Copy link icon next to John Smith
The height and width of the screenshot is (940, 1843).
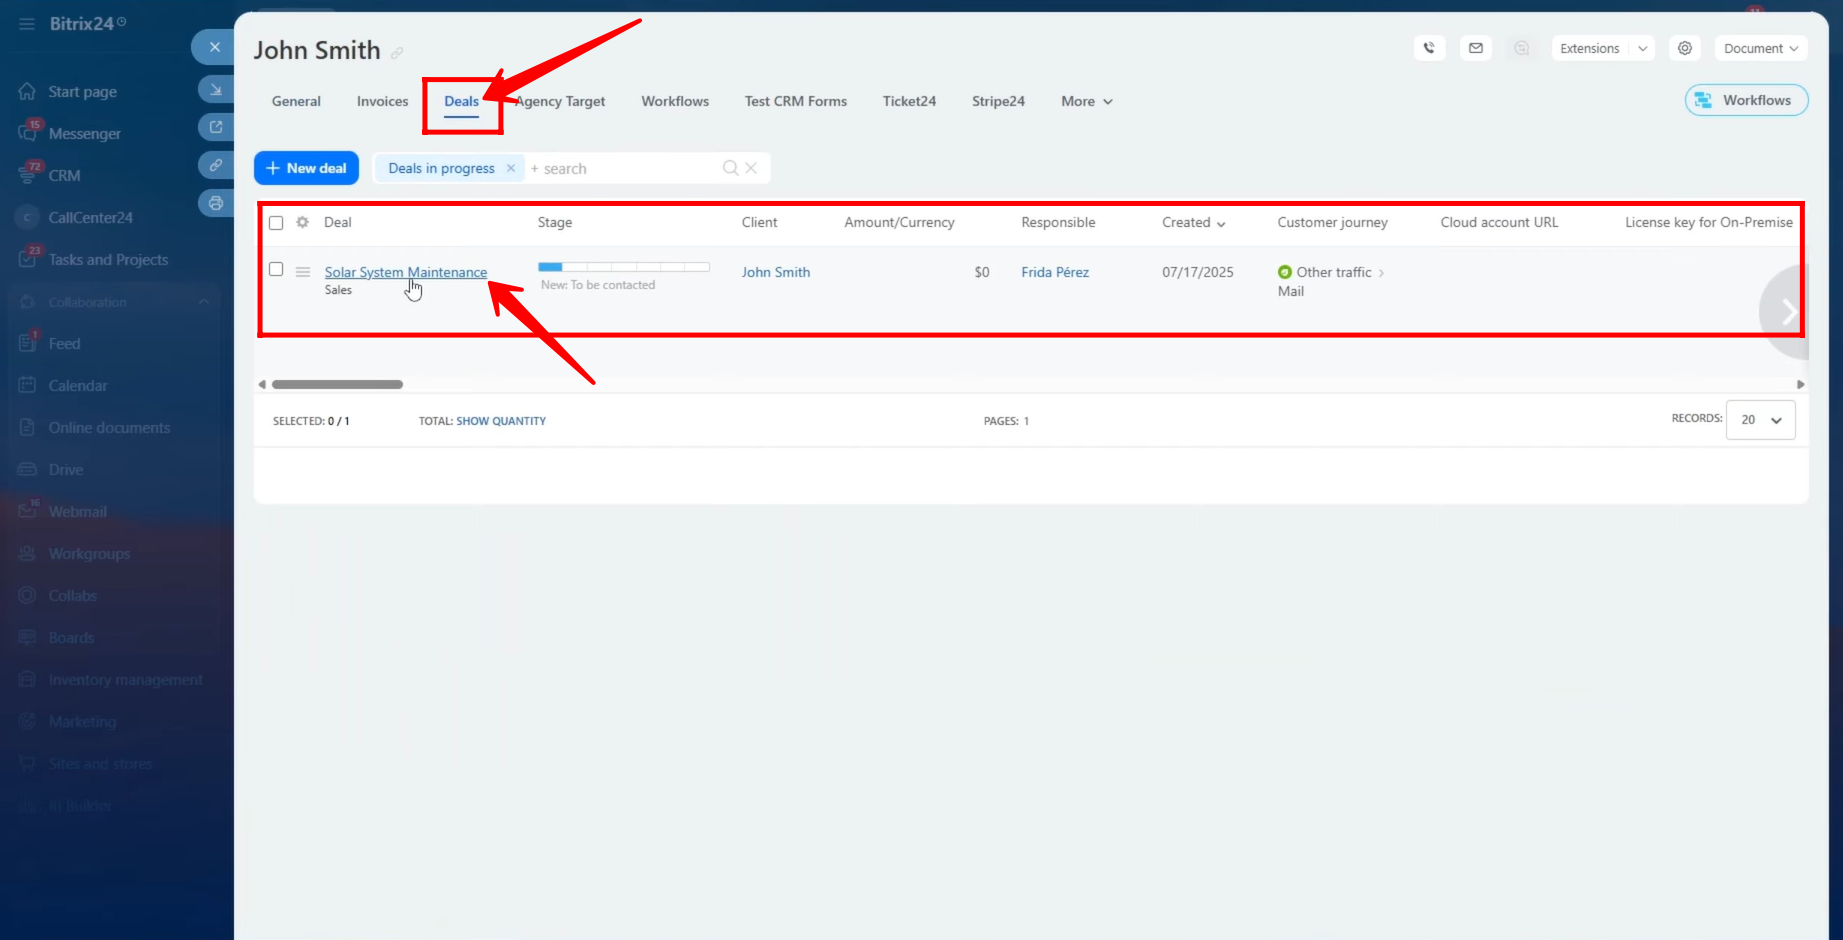[397, 53]
